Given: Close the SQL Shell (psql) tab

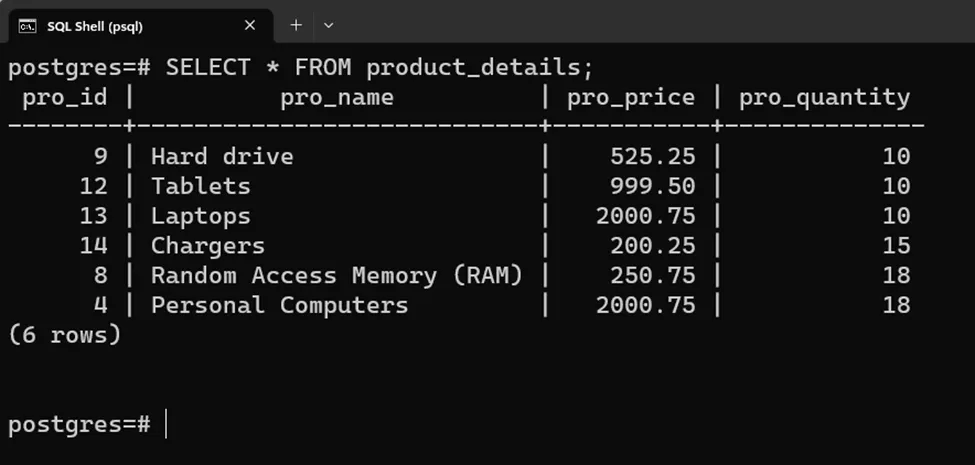Looking at the screenshot, I should [x=250, y=25].
